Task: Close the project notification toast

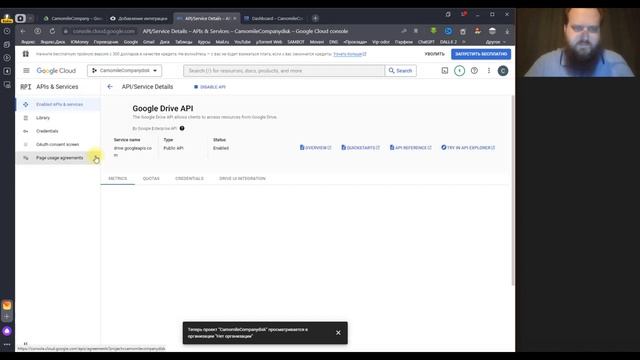Action: (x=338, y=333)
